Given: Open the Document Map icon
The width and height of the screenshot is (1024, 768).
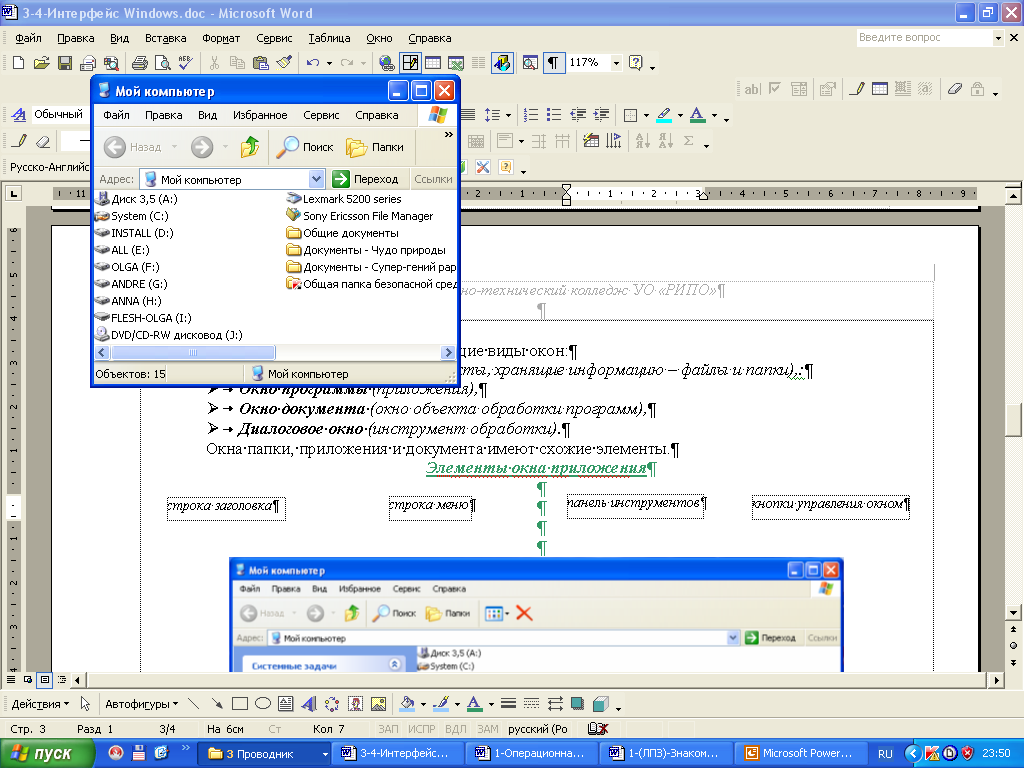Looking at the screenshot, I should tap(530, 63).
